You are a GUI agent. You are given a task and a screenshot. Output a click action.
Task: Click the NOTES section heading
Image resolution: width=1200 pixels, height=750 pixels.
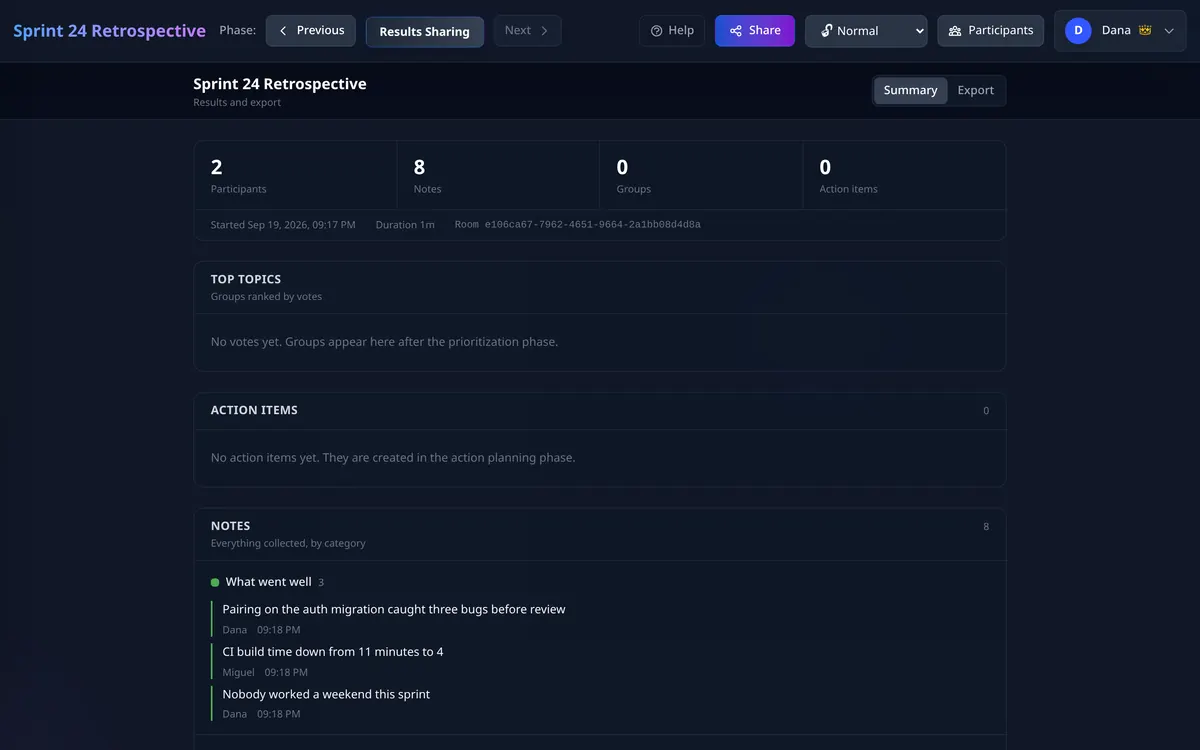[231, 526]
